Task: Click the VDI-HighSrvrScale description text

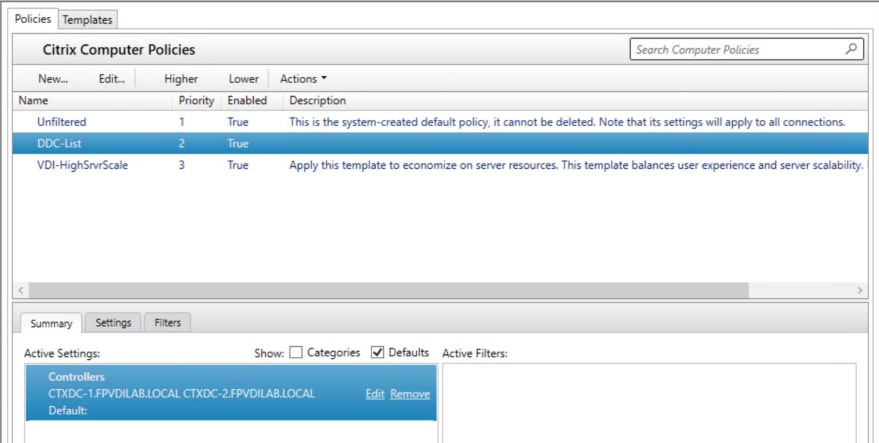Action: (576, 165)
